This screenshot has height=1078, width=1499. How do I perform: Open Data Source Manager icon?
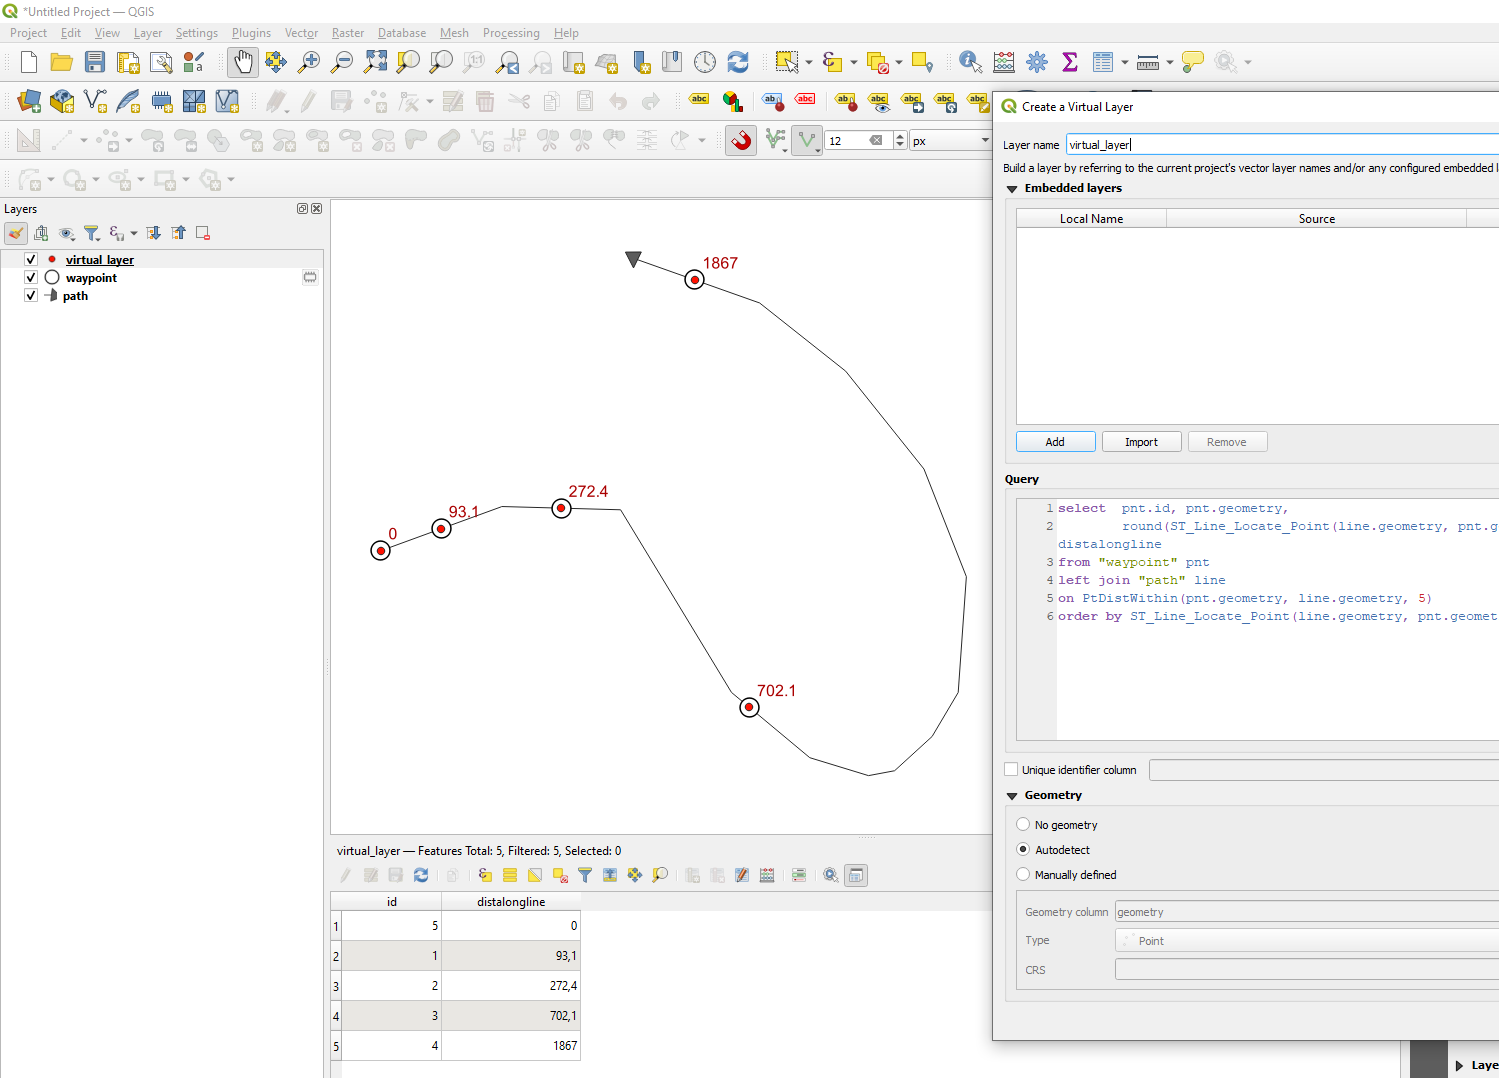click(29, 101)
